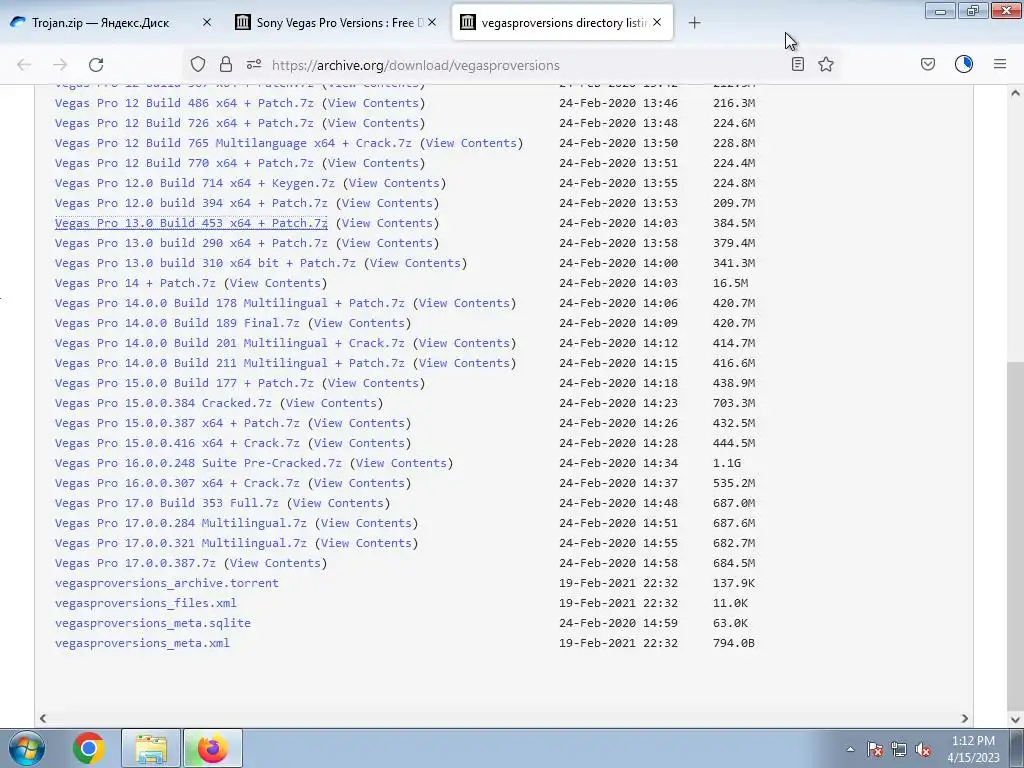The image size is (1024, 768).
Task: Open File Explorer from the taskbar
Action: point(151,748)
